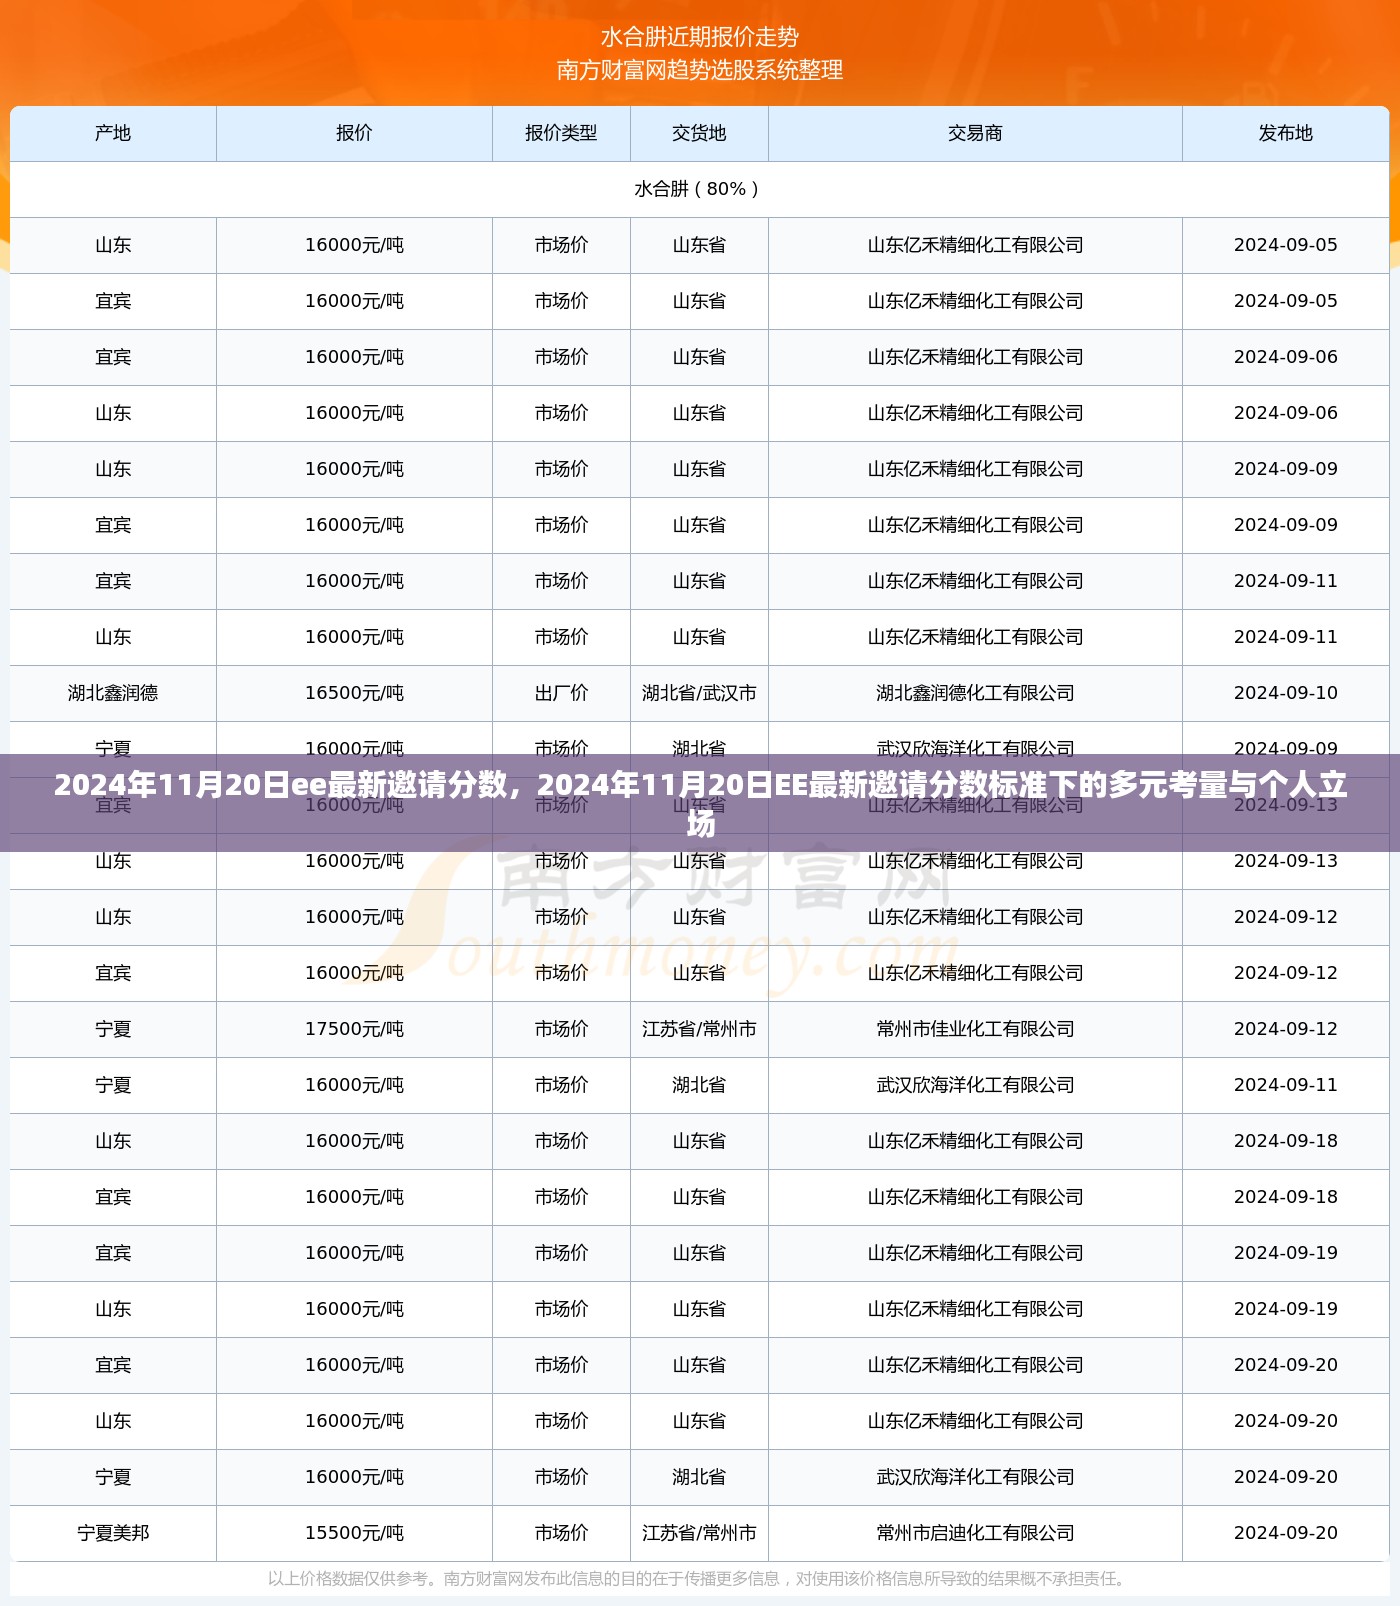Click the 出厂价 quote type cell
The image size is (1400, 1606).
tap(561, 693)
